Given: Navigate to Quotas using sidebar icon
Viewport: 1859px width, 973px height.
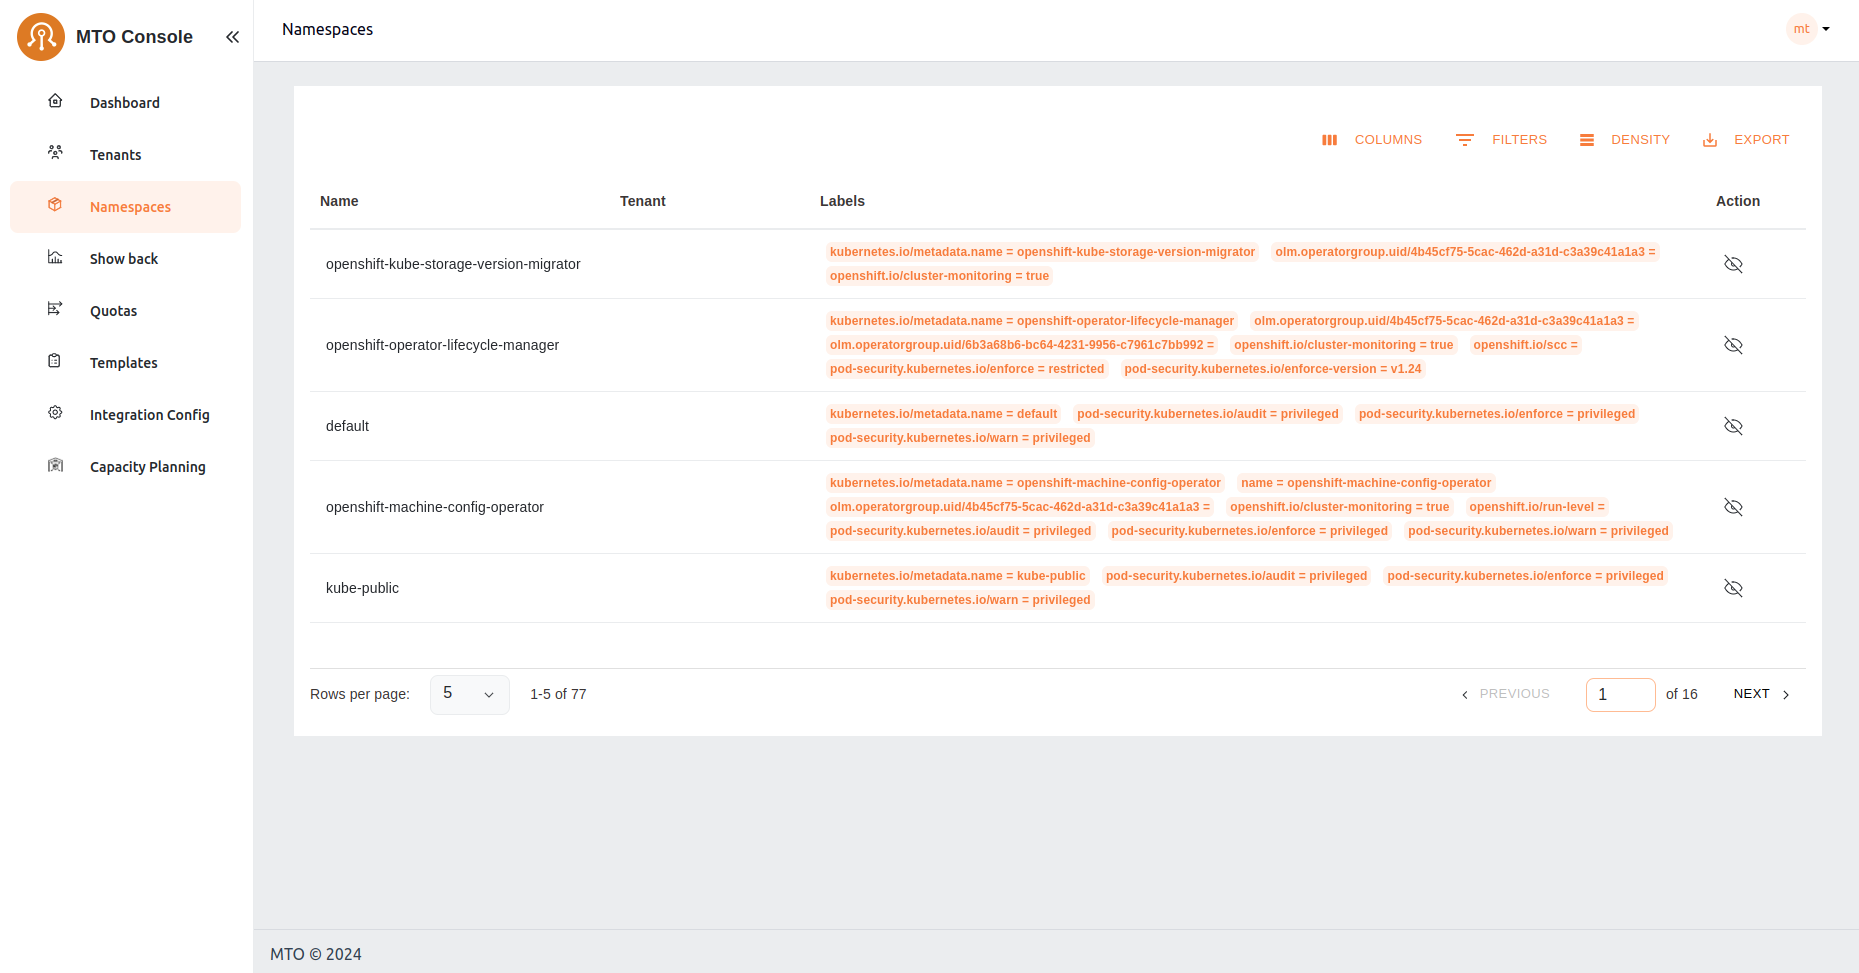Looking at the screenshot, I should (55, 310).
